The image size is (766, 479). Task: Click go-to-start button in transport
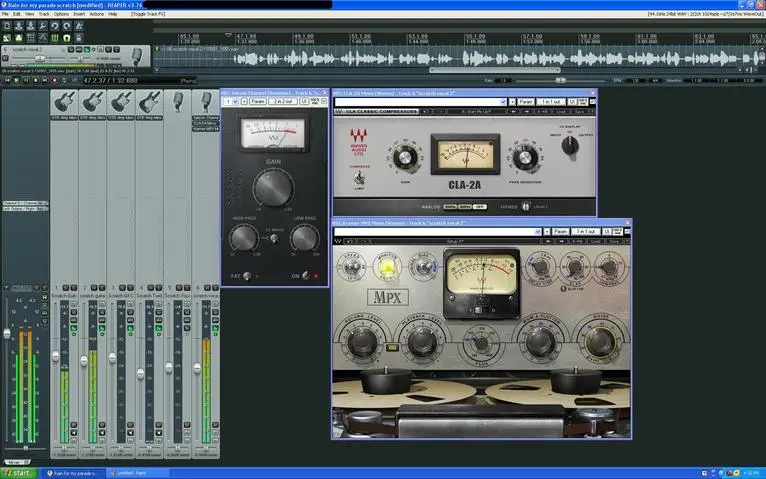(7, 80)
